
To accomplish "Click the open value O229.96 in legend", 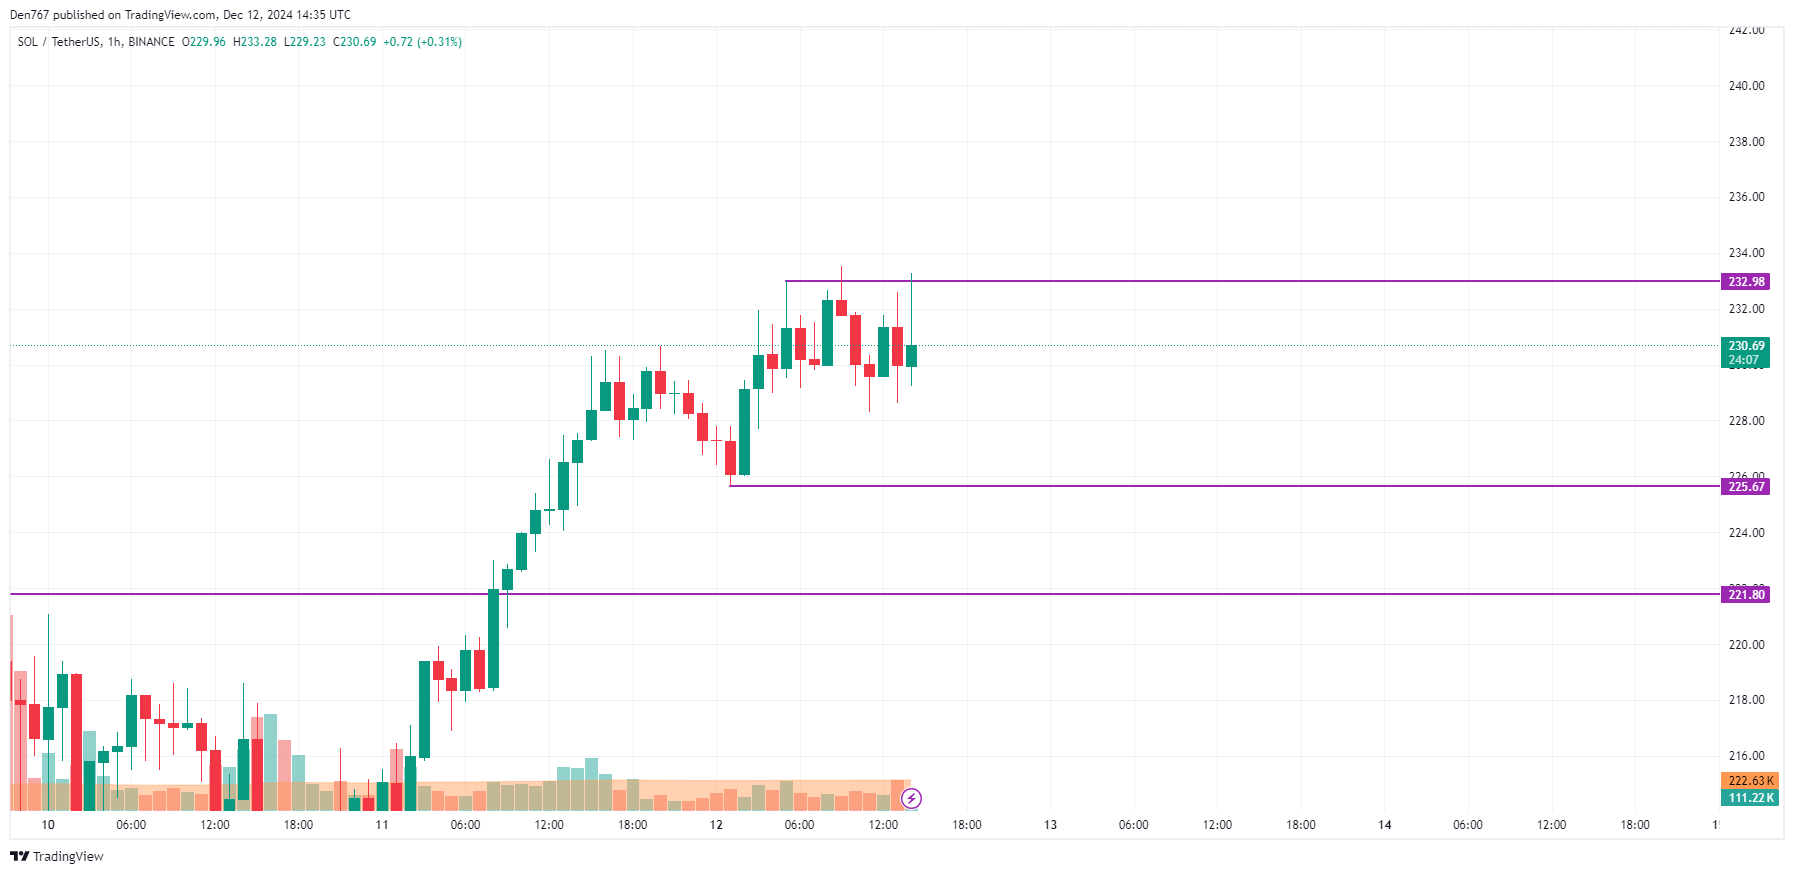I will [203, 42].
